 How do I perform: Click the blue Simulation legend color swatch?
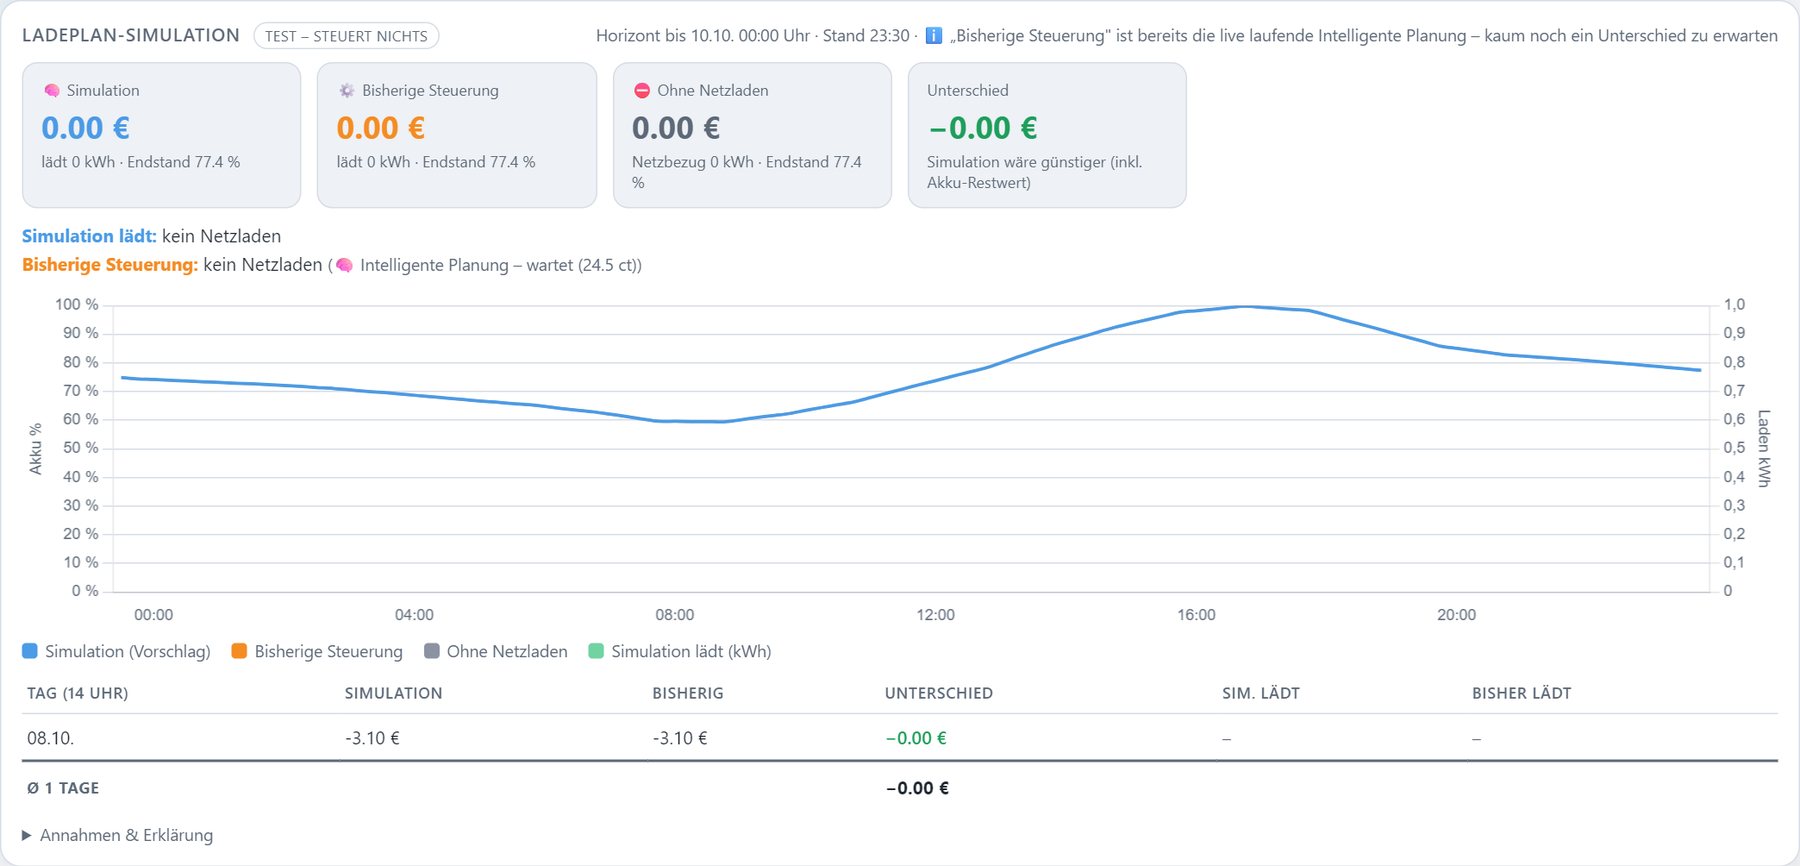pyautogui.click(x=30, y=651)
